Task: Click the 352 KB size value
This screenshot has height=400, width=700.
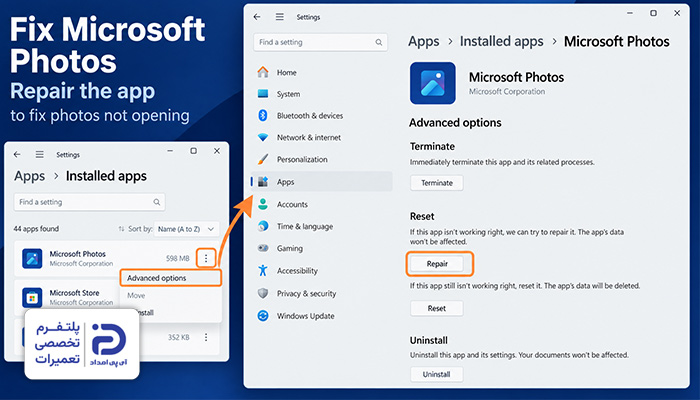Action: pyautogui.click(x=179, y=337)
